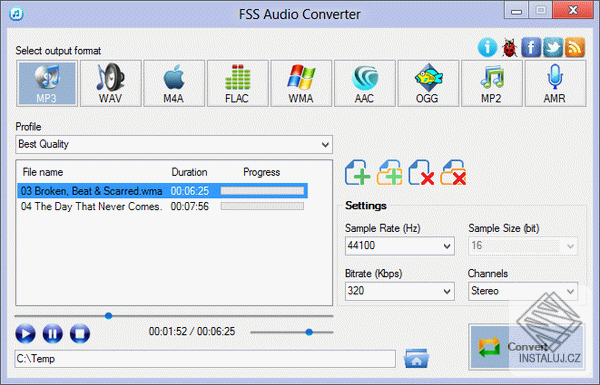Click the Convert button
600x385 pixels.
pos(527,347)
